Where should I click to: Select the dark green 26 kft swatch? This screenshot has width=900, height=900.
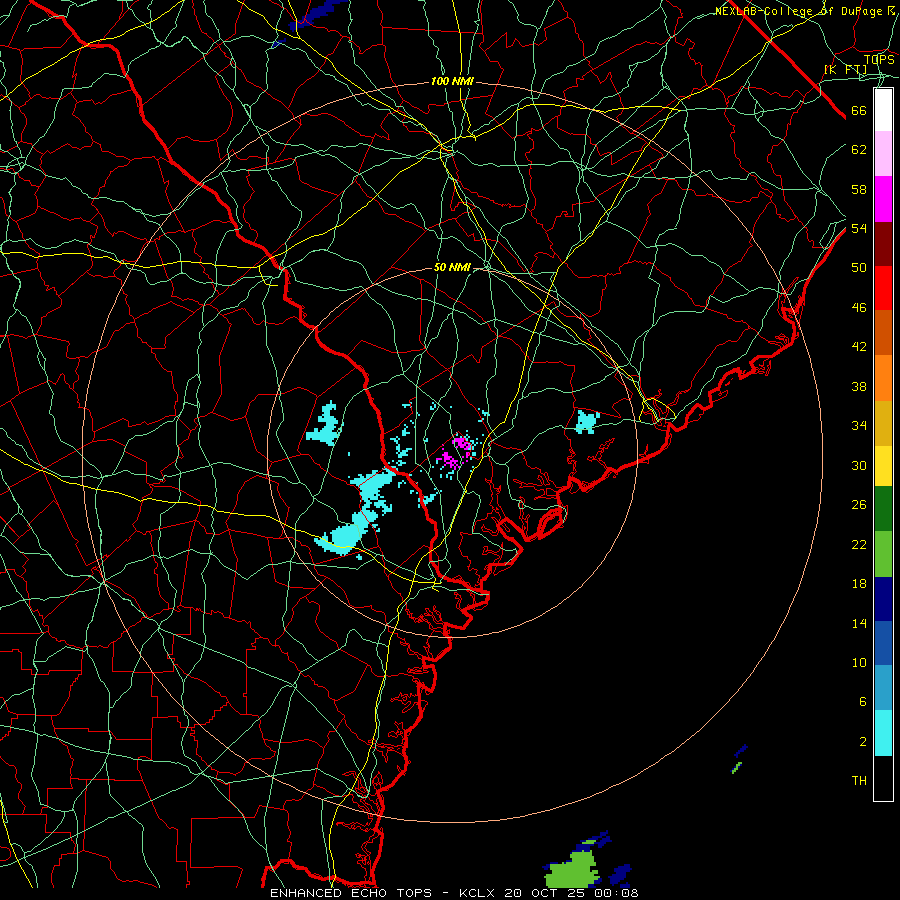click(883, 509)
